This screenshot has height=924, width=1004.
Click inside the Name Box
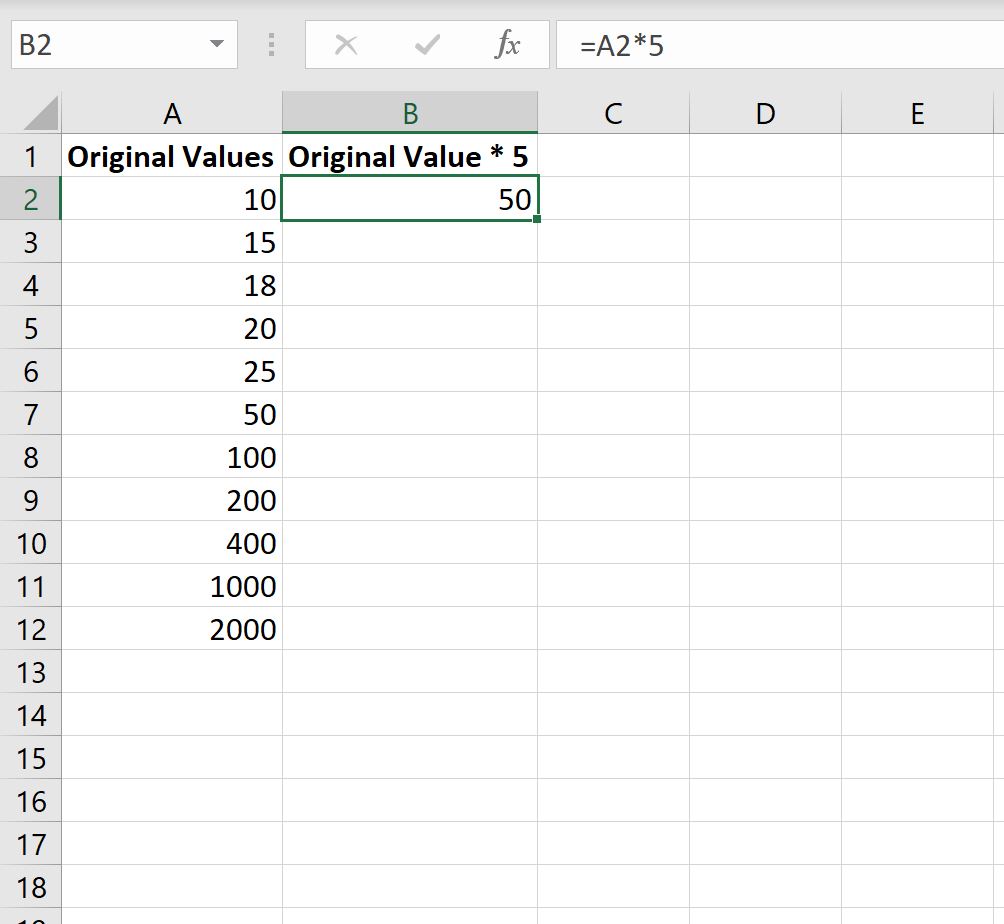[x=110, y=43]
